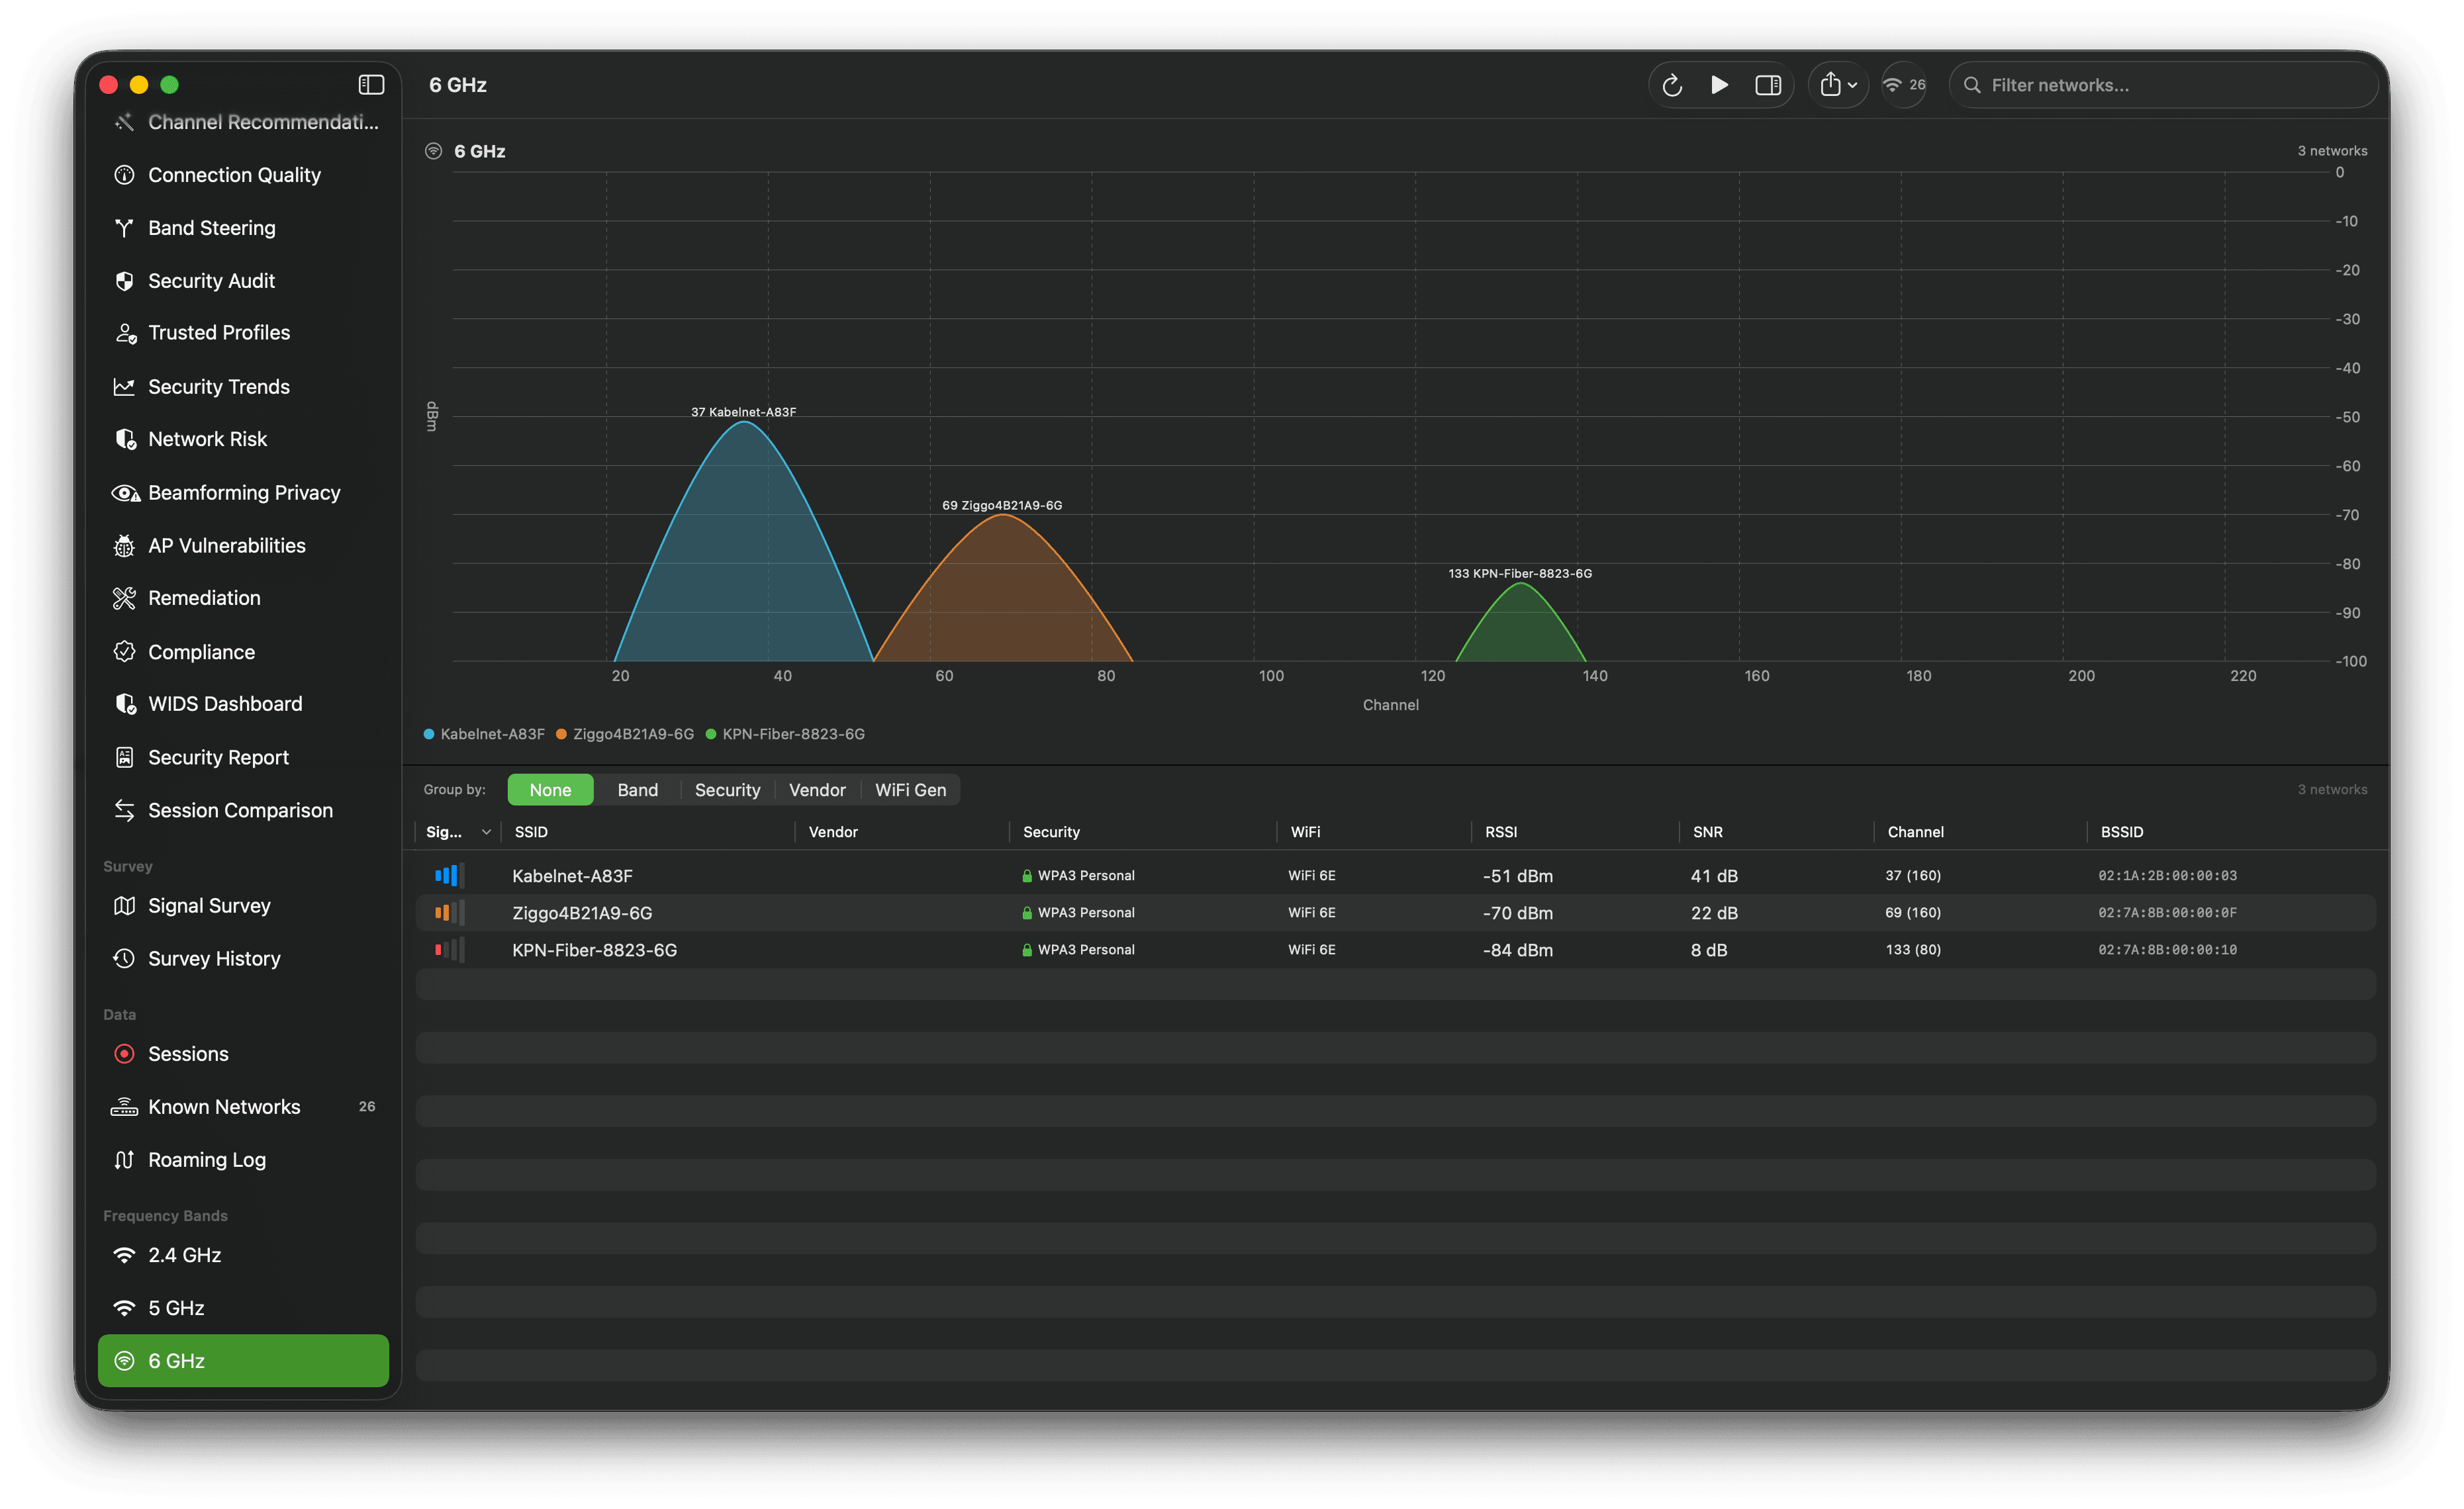Image resolution: width=2464 pixels, height=1509 pixels.
Task: Select Network Risk
Action: pyautogui.click(x=244, y=439)
